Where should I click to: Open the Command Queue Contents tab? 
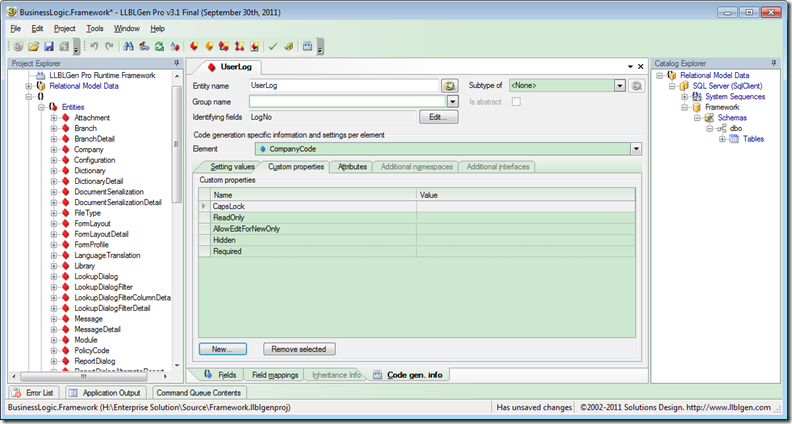199,393
